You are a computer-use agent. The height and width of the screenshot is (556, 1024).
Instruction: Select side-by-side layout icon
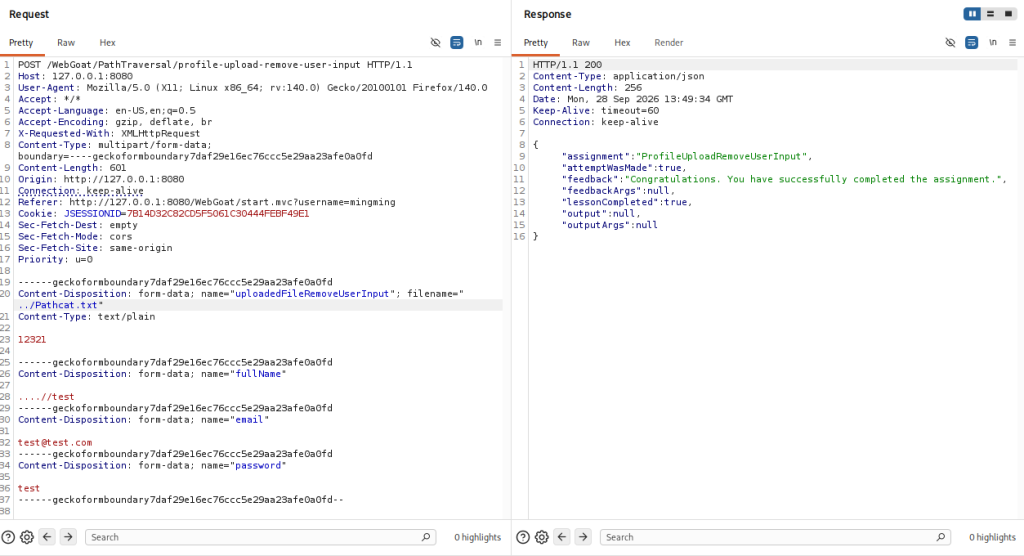[x=972, y=14]
